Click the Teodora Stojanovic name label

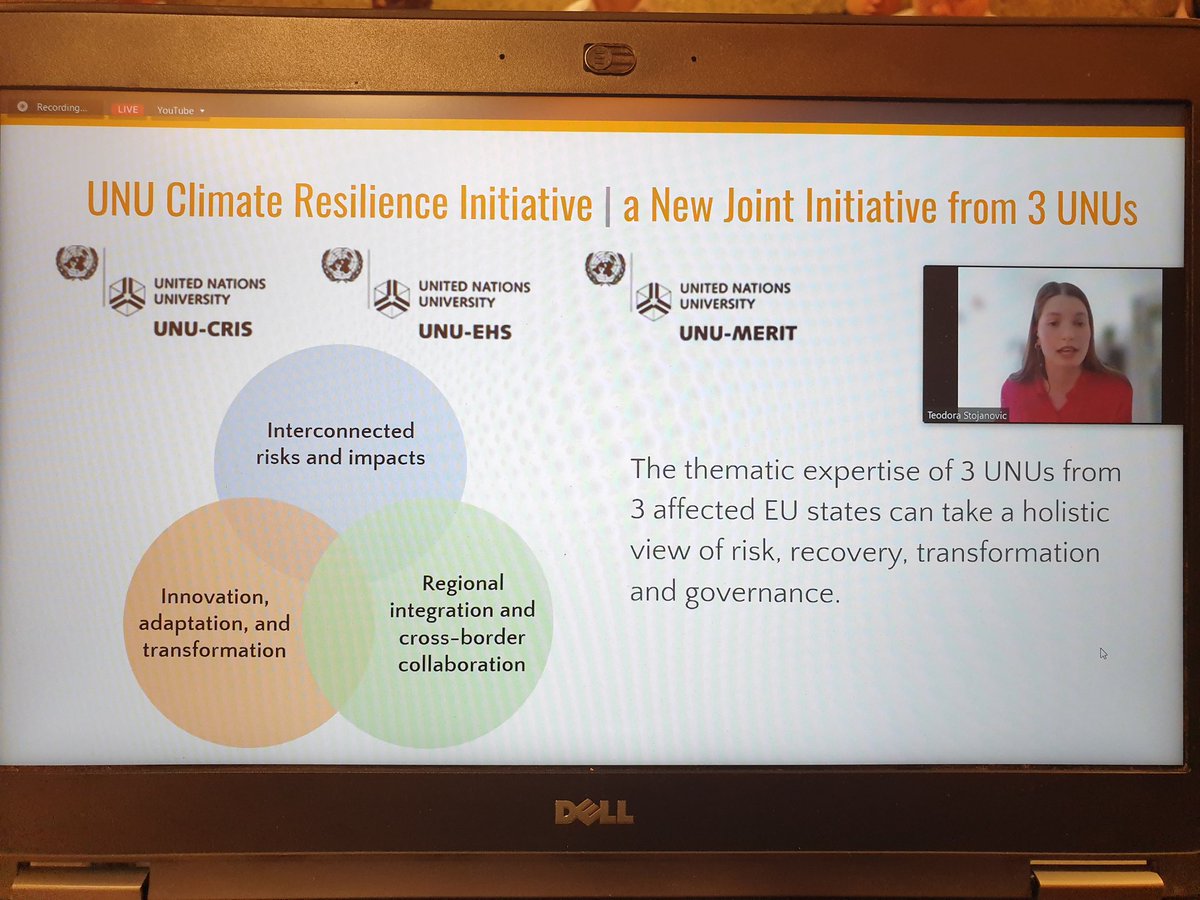[968, 415]
